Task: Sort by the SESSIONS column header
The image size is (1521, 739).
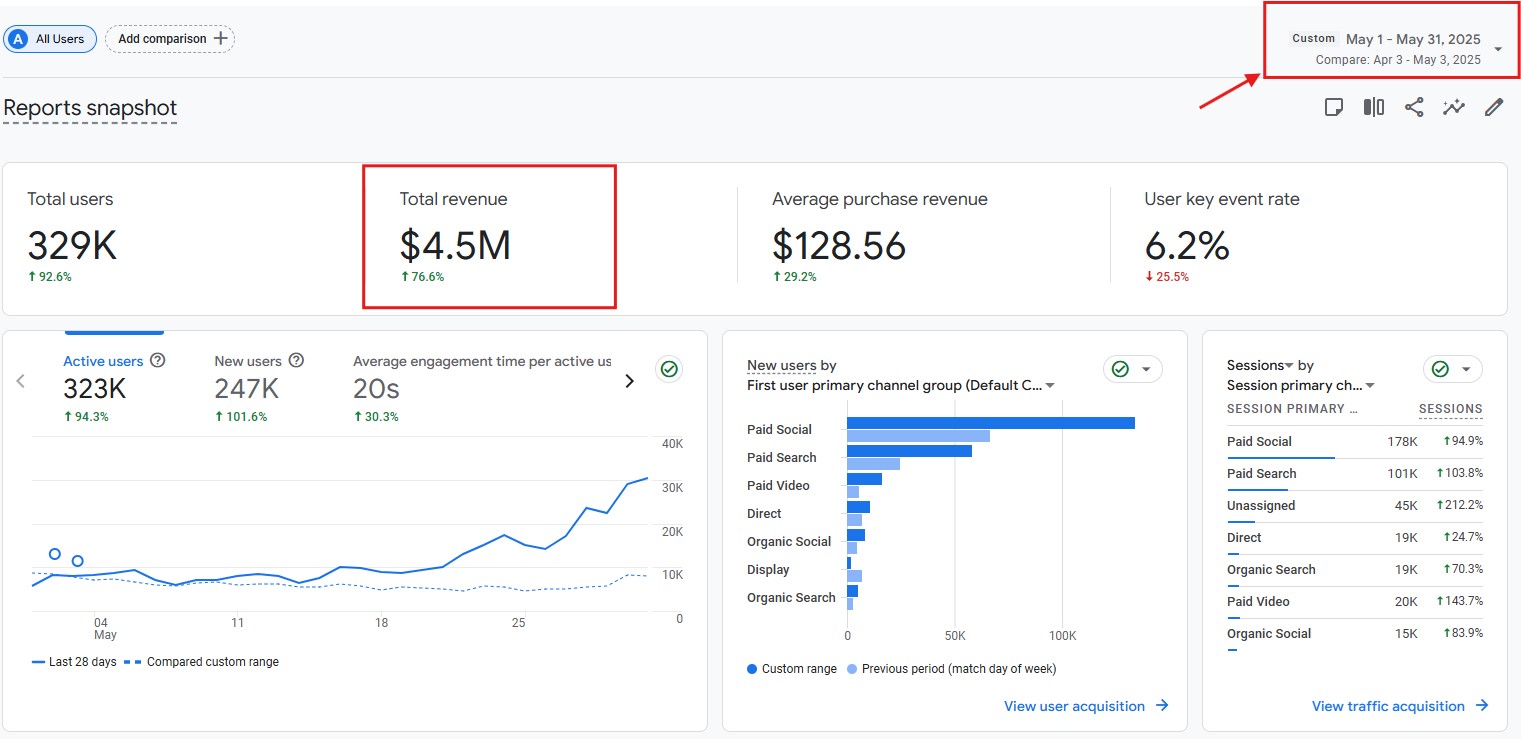Action: (x=1450, y=409)
